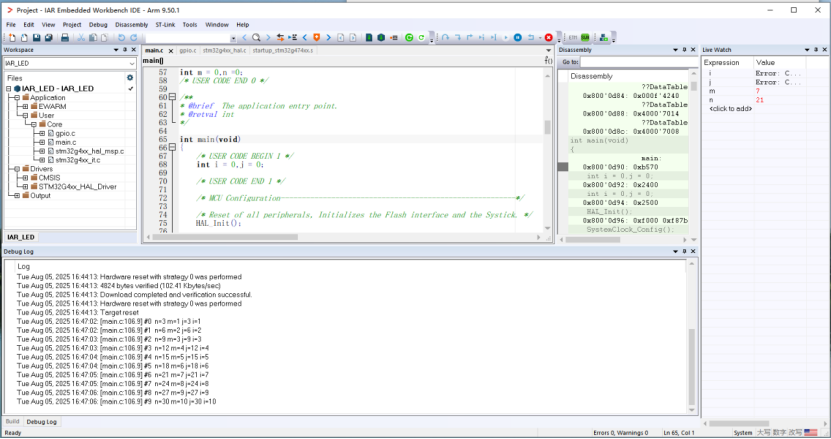
Task: Toggle bookmark using orange bookmark icon
Action: [316, 38]
